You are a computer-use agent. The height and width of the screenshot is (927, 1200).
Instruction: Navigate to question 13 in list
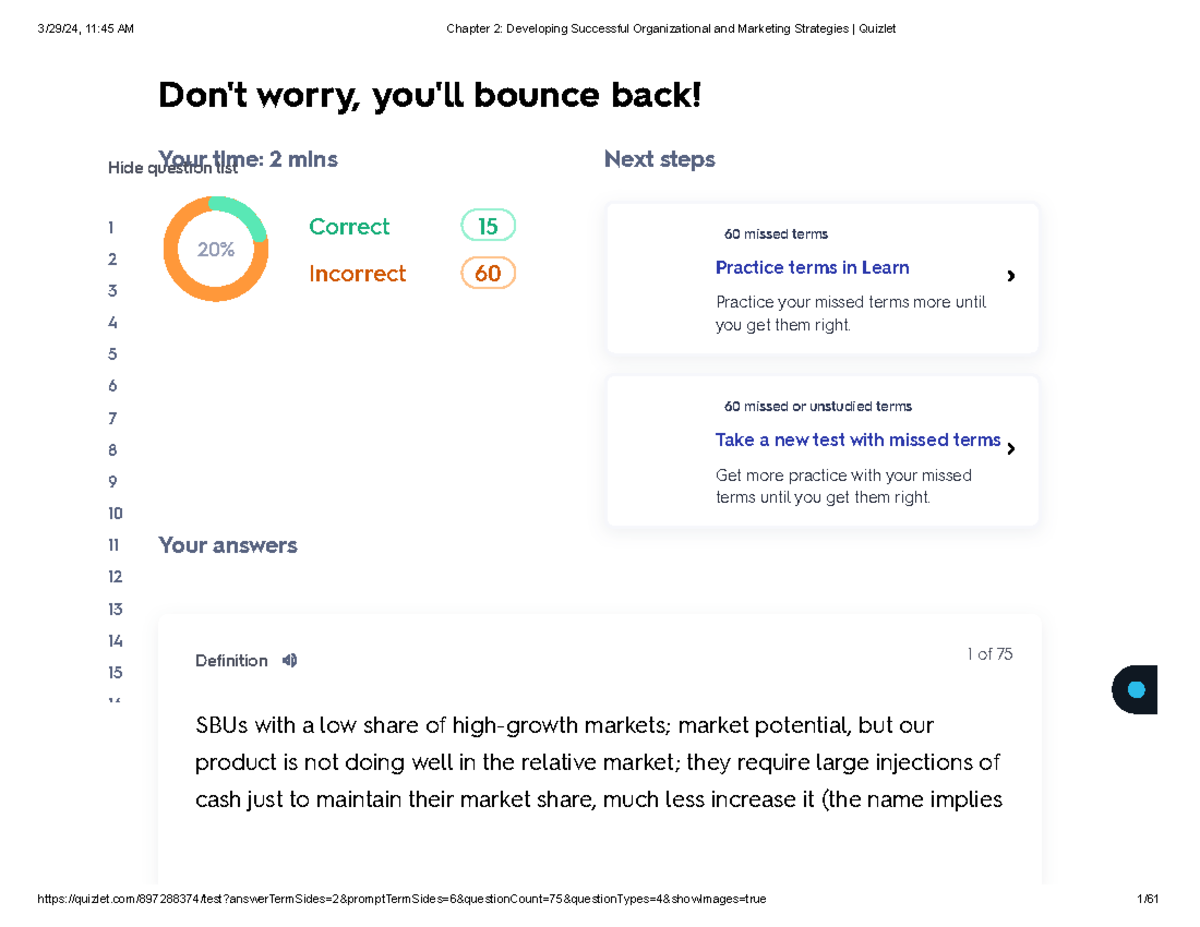(x=115, y=609)
